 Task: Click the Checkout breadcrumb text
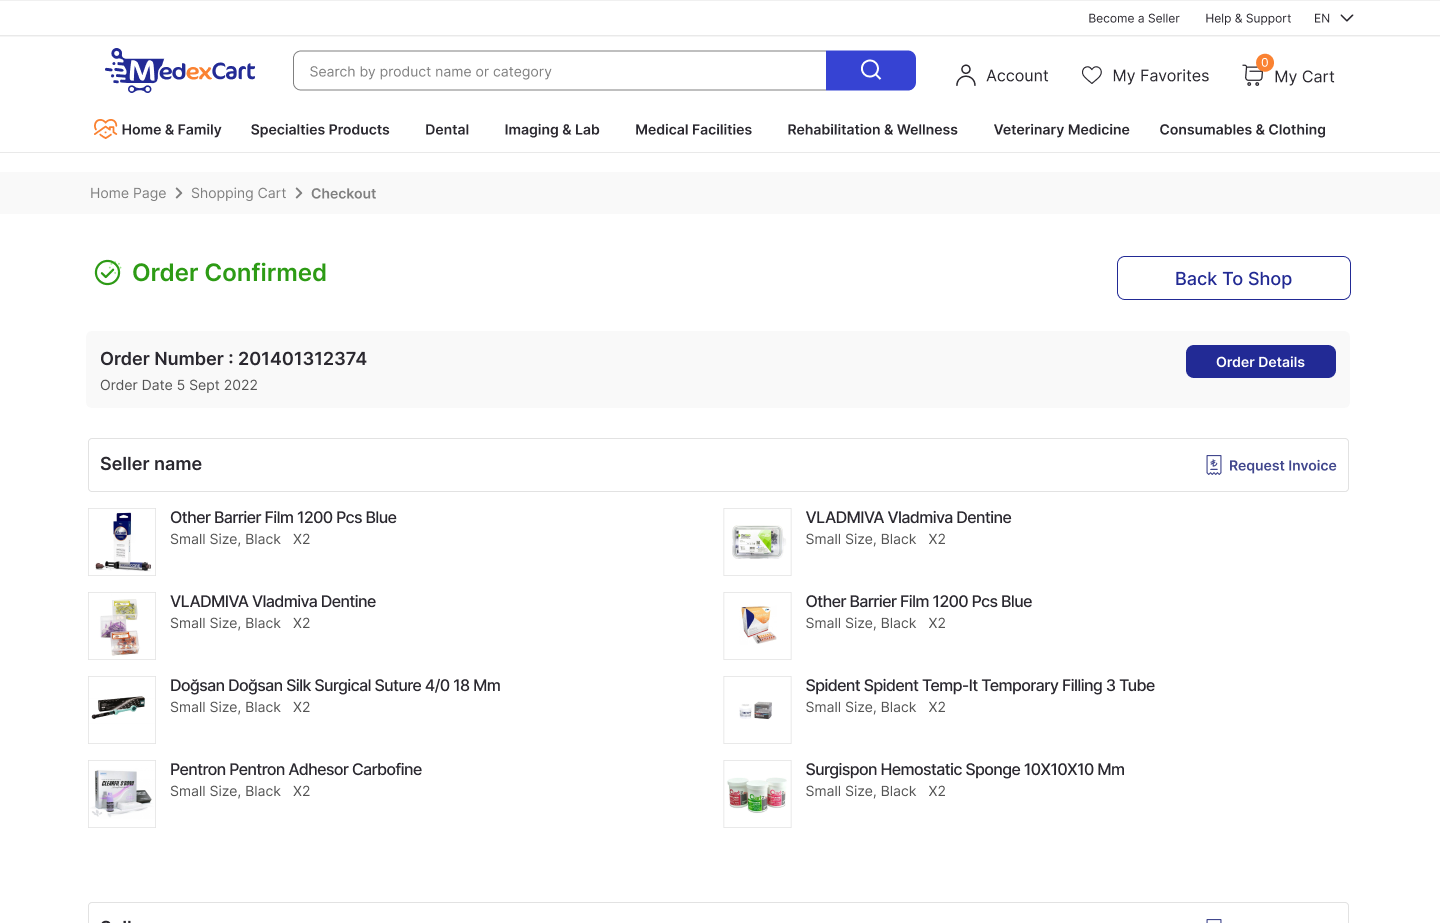point(343,193)
